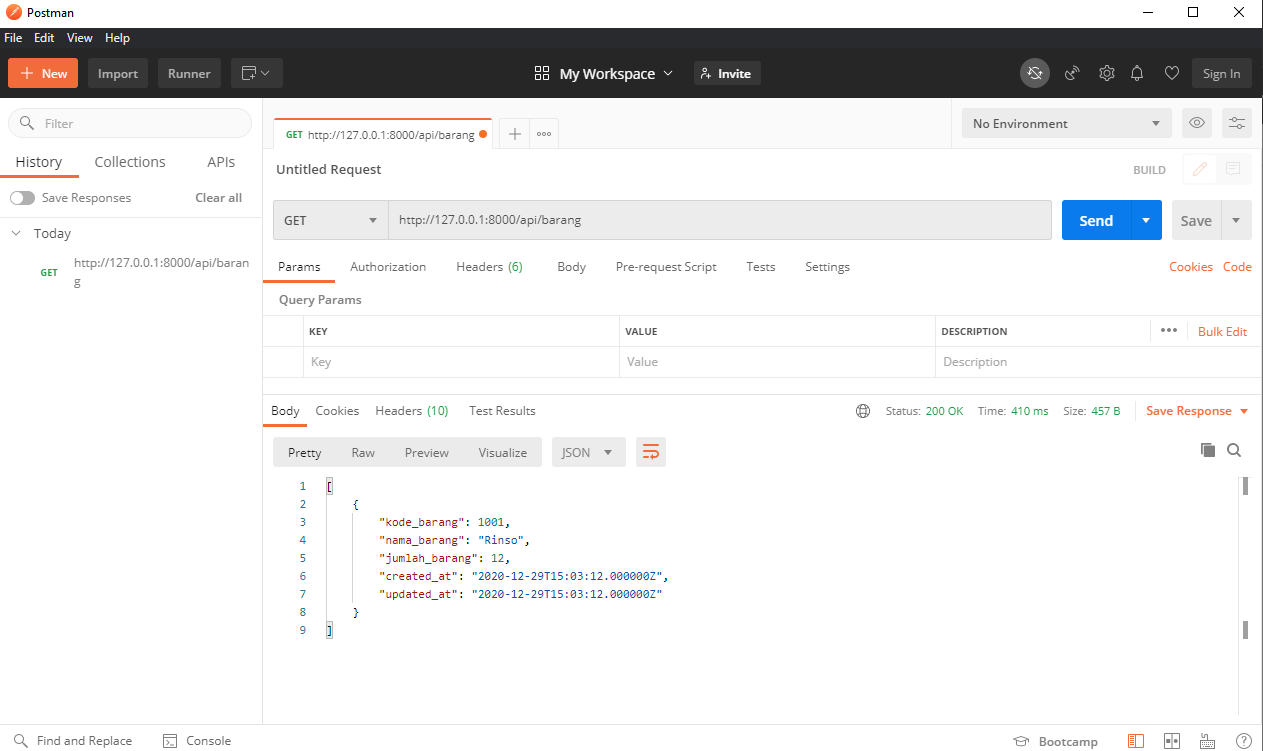Copy the response body with copy icon
The image size is (1263, 751).
point(1207,450)
